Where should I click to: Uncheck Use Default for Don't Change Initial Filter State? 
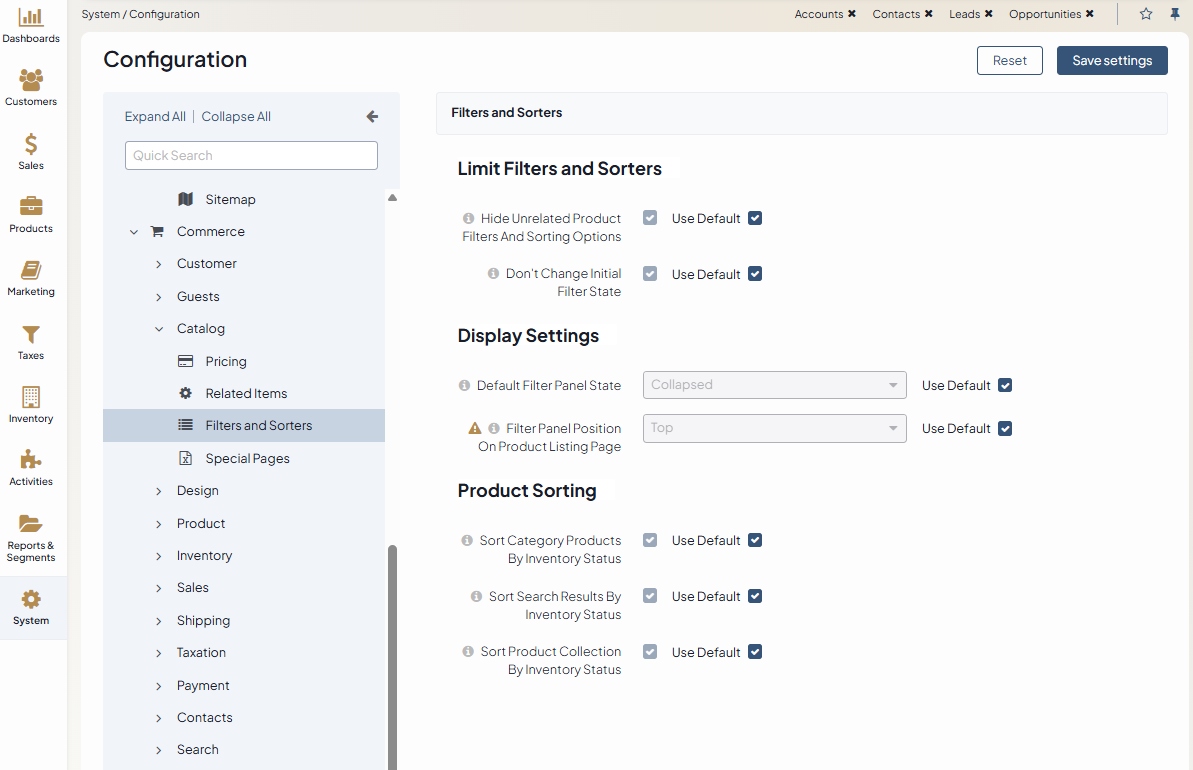[x=755, y=274]
